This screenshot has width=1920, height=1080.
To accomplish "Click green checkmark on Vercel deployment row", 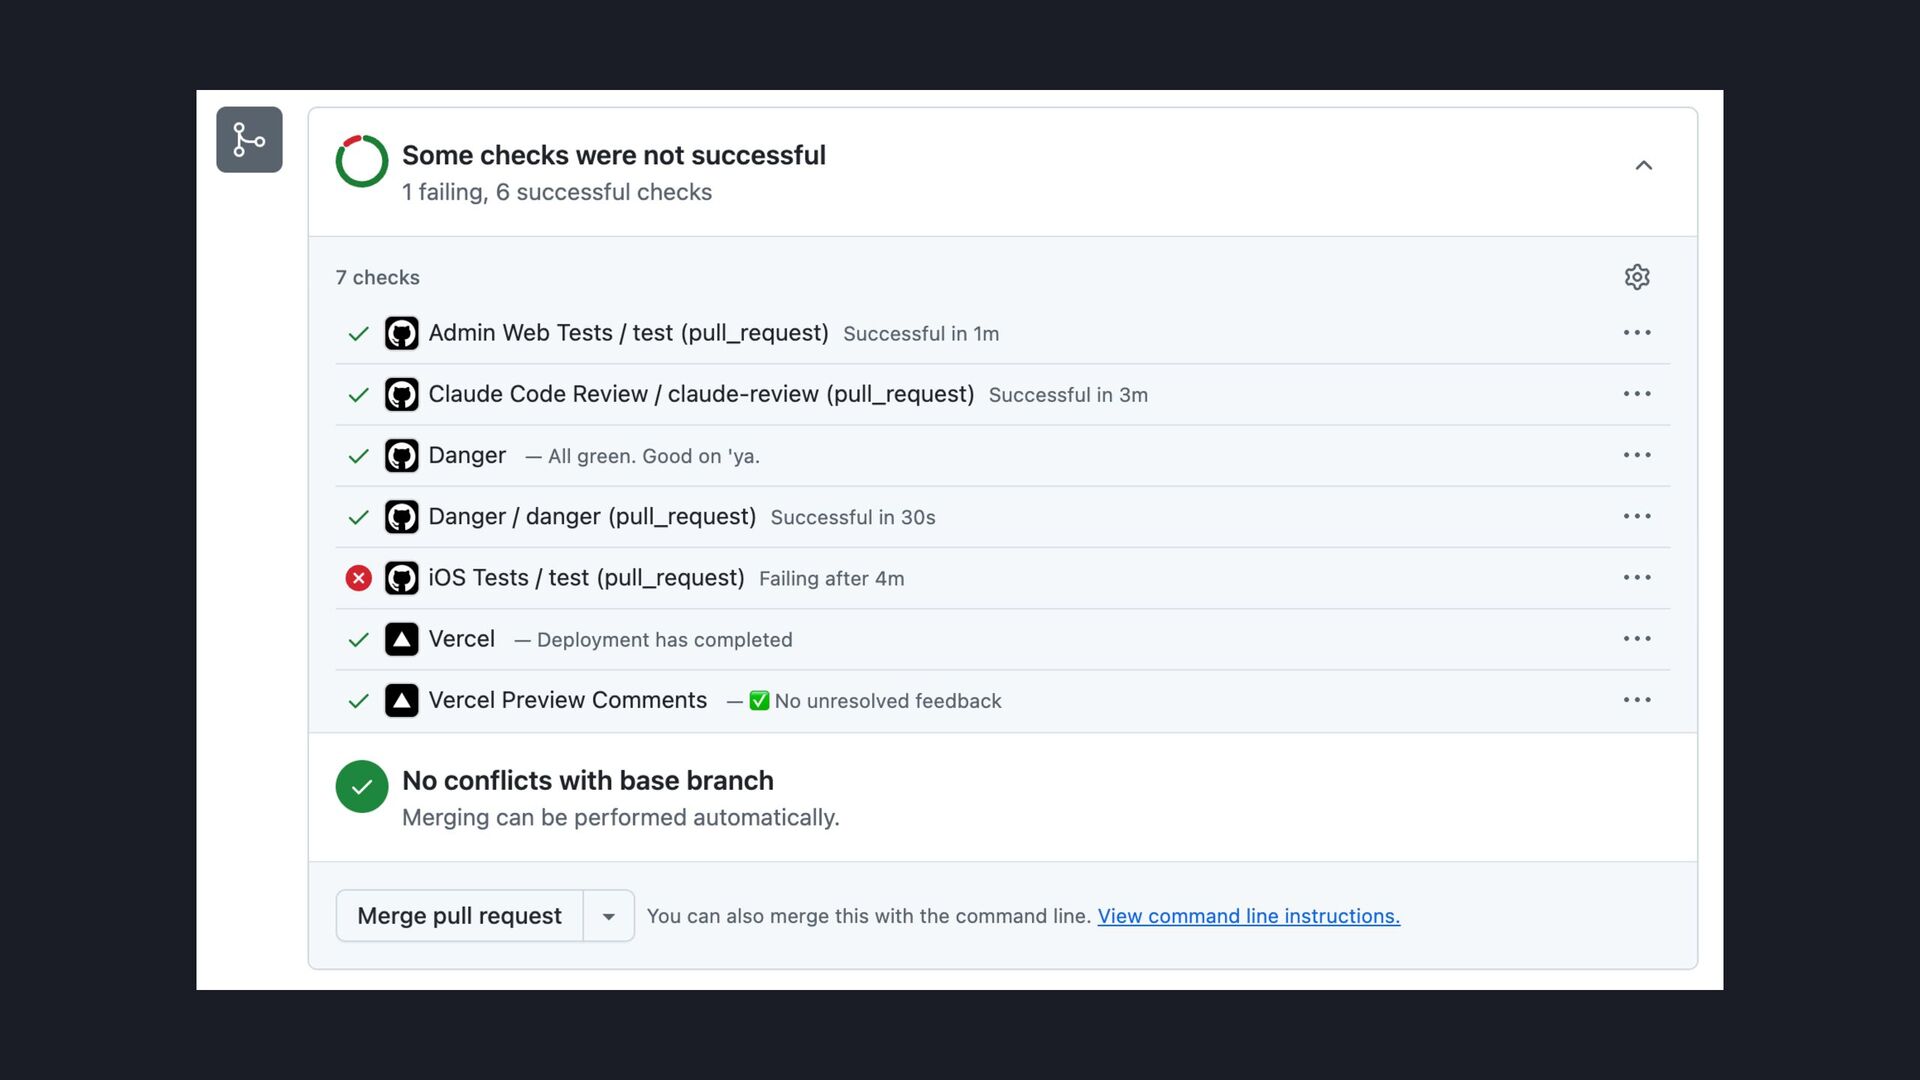I will click(358, 640).
